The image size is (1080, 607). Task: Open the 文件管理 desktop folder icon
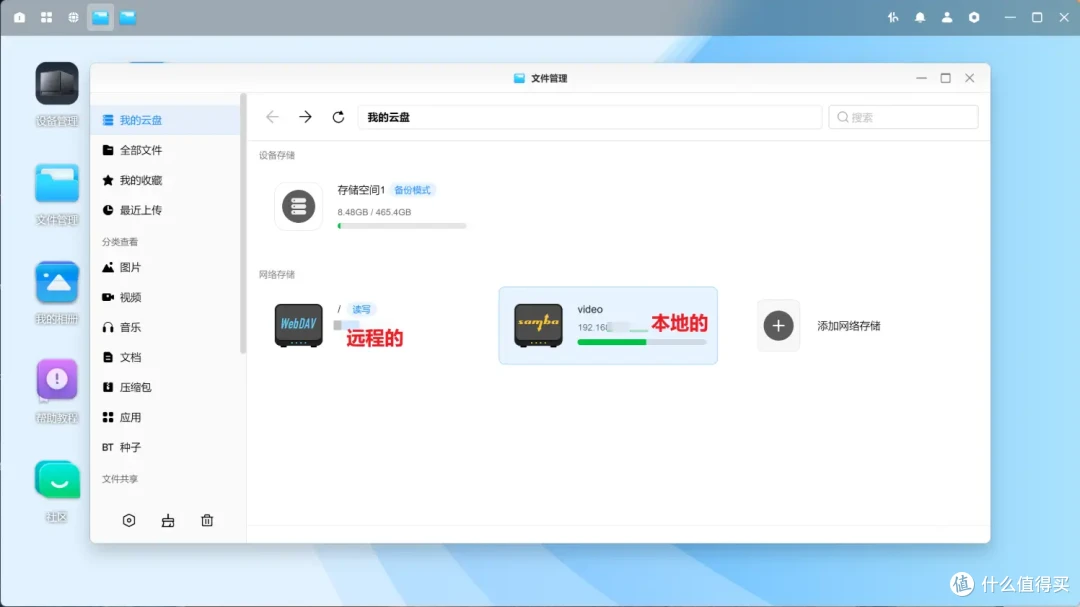[x=57, y=183]
